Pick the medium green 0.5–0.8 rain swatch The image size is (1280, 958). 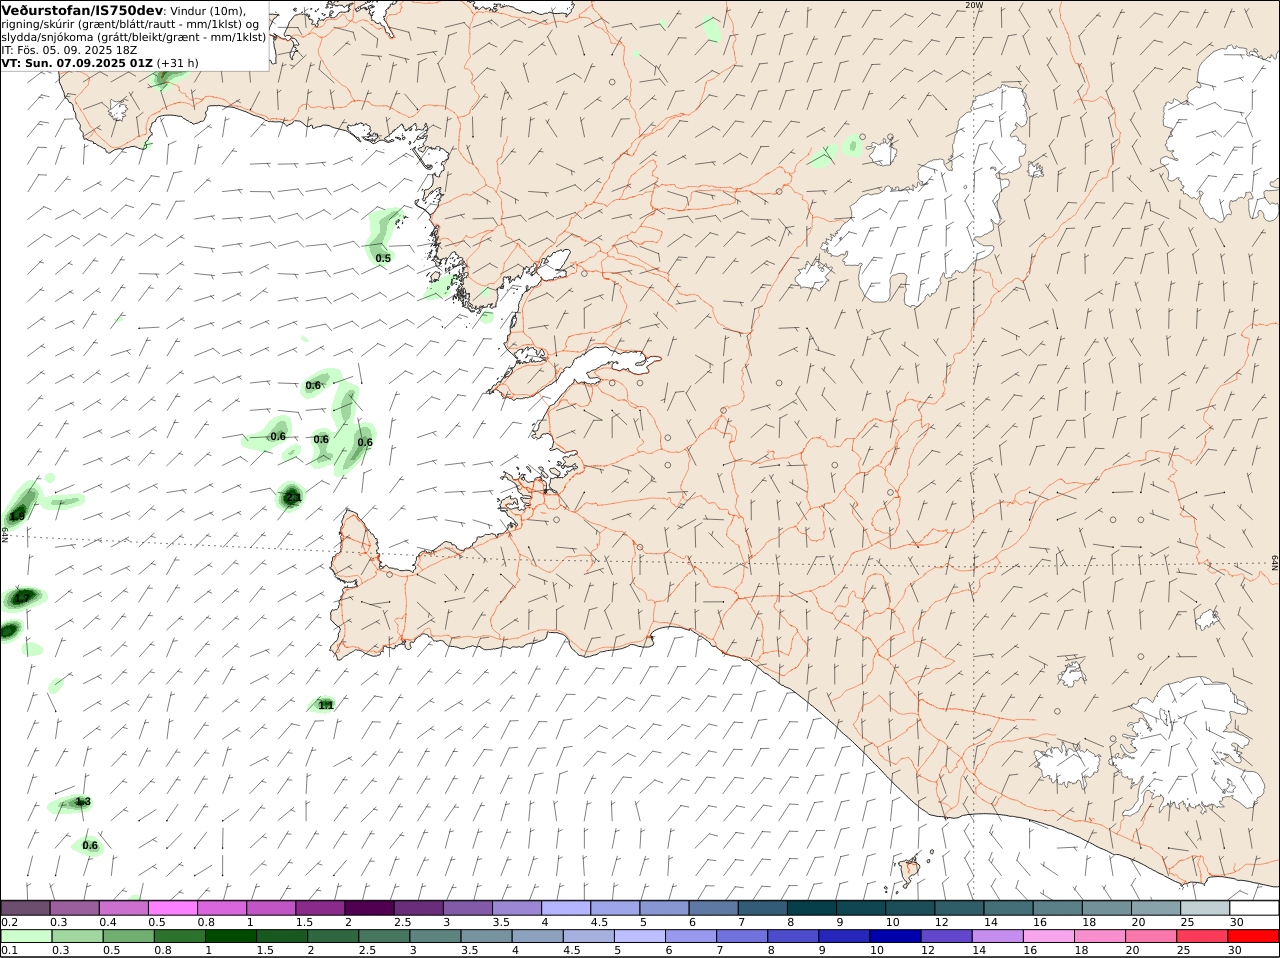click(x=128, y=936)
